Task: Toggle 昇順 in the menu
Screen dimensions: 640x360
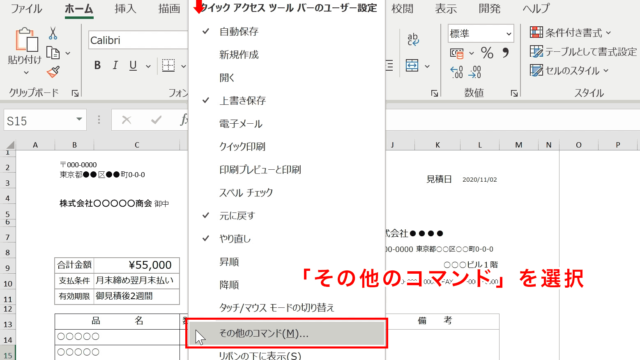Action: [x=287, y=262]
